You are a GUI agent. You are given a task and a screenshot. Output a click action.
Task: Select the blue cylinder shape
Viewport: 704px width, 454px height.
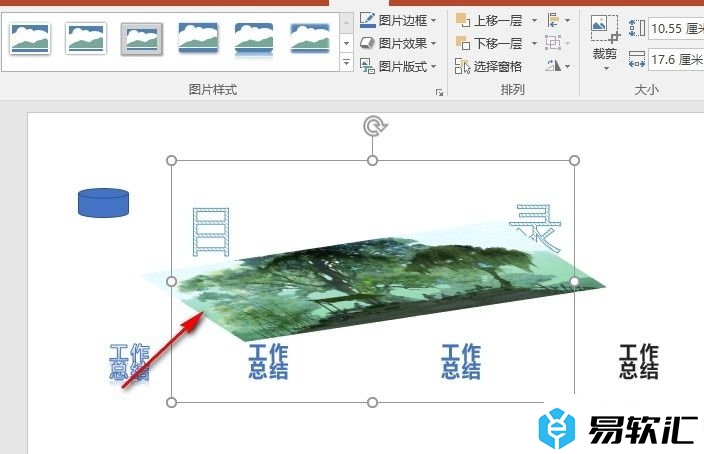click(x=103, y=203)
